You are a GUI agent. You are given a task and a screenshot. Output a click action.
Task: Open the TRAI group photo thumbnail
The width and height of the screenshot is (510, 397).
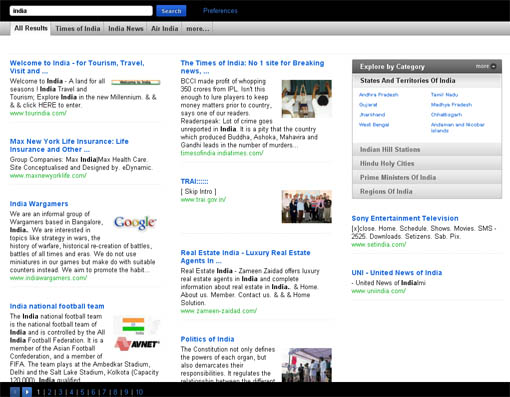point(307,207)
